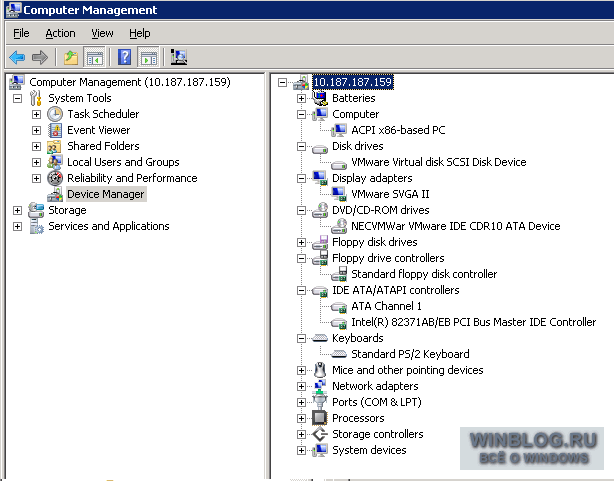Click the Keyboards category icon
This screenshot has height=481, width=614.
(x=320, y=338)
